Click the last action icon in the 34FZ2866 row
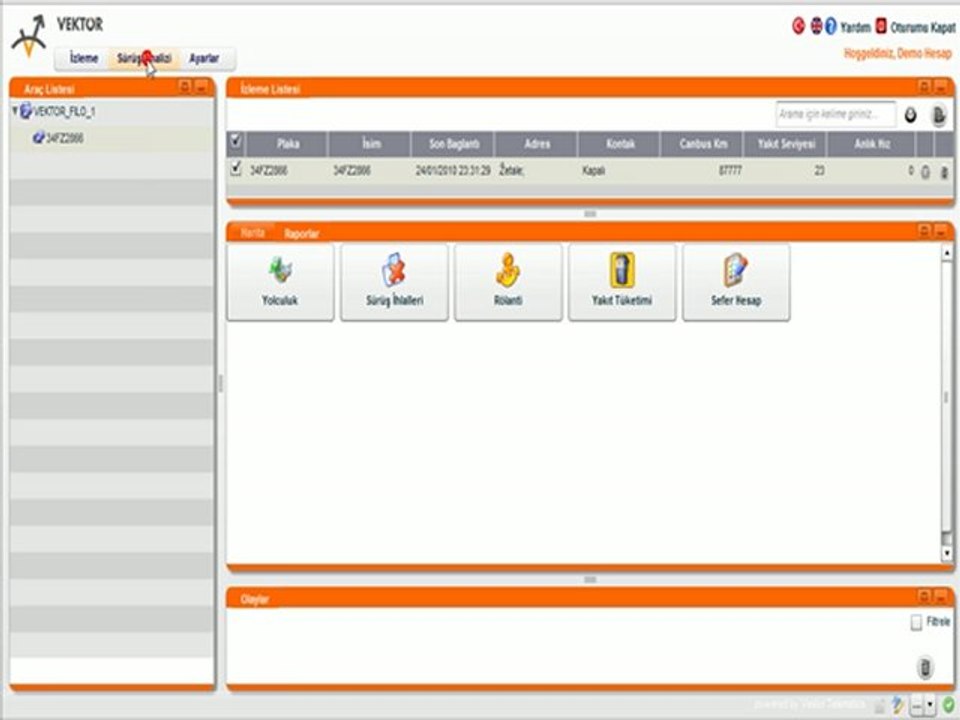The image size is (960, 720). (944, 172)
